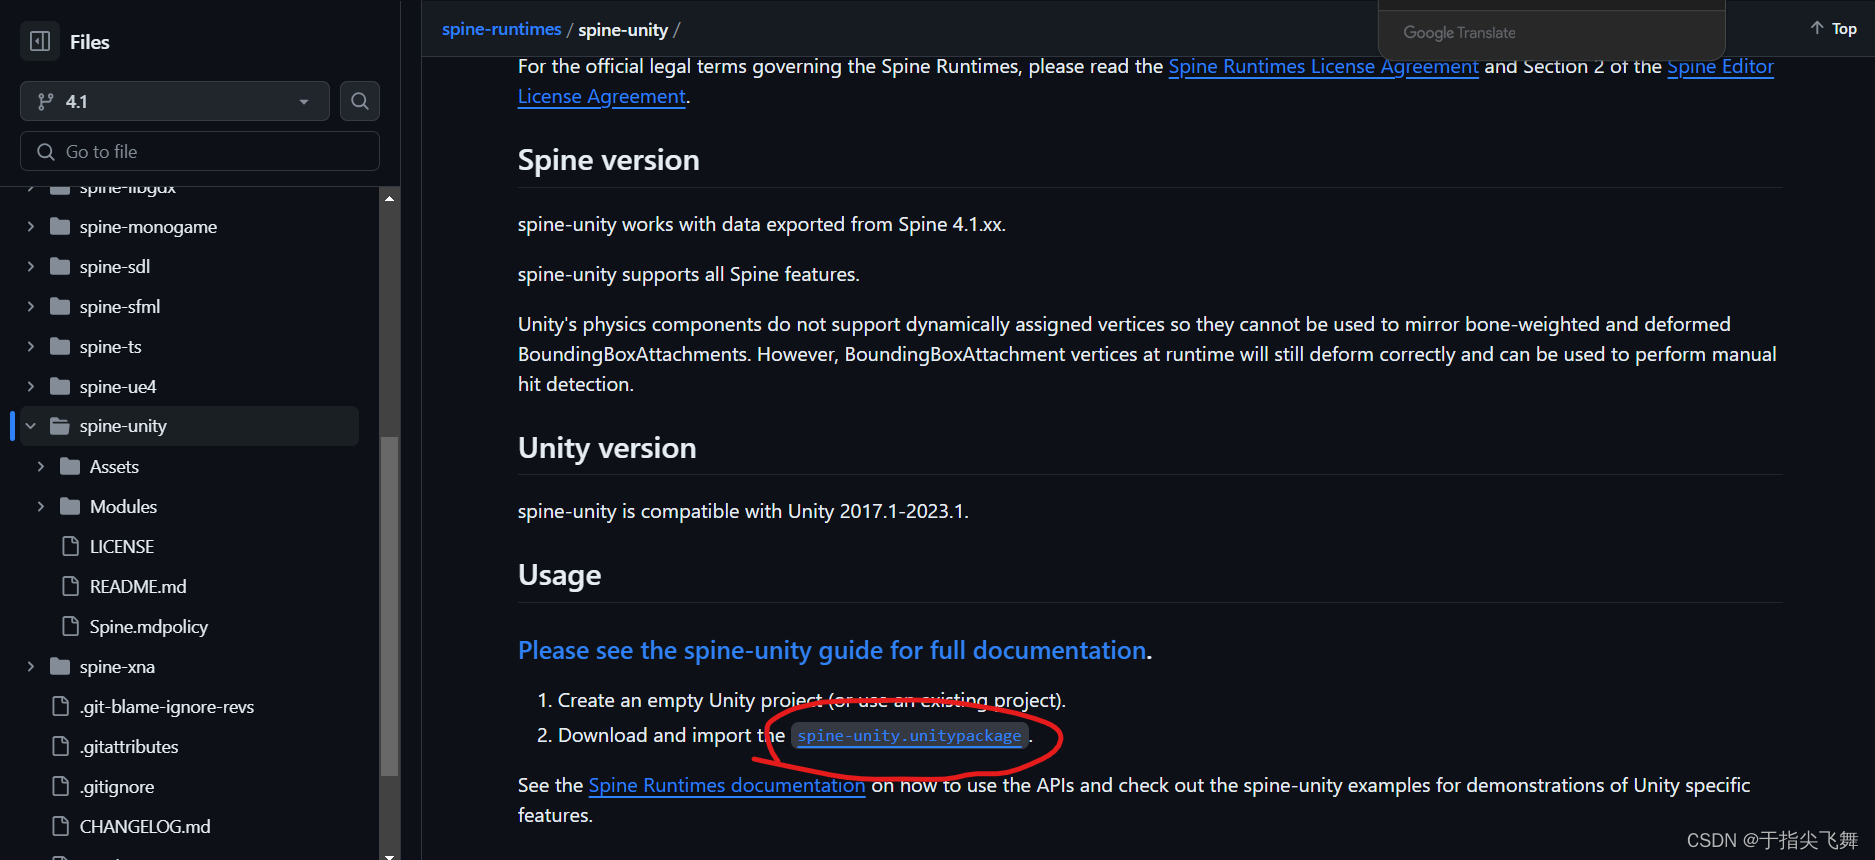Open the spine-sfml folder icon
This screenshot has width=1875, height=860.
tap(60, 307)
